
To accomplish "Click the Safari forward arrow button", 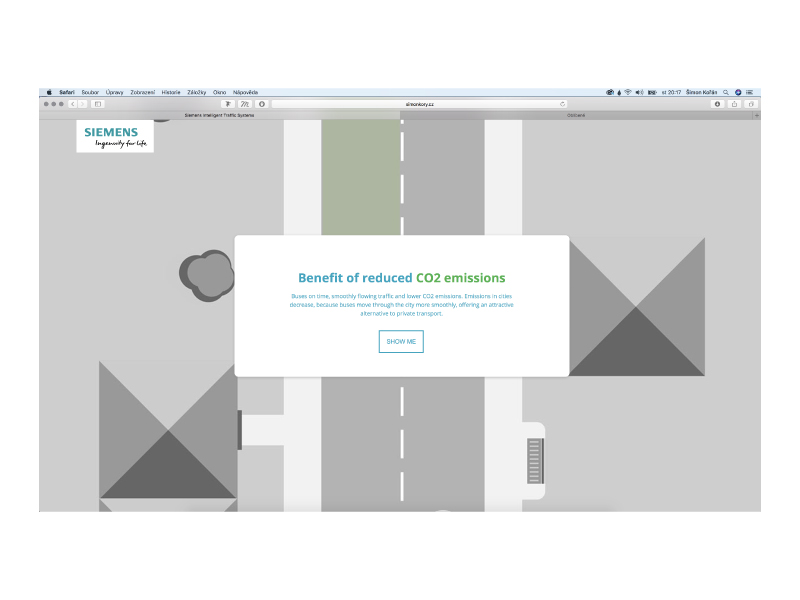I will [x=83, y=103].
